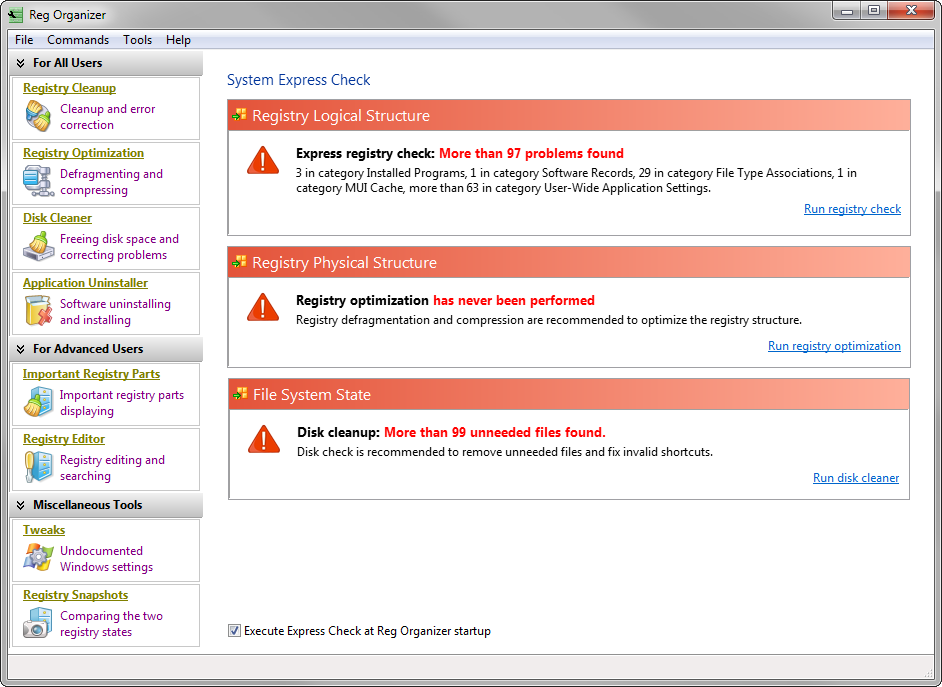The image size is (942, 687).
Task: Open the Tools menu
Action: [138, 40]
